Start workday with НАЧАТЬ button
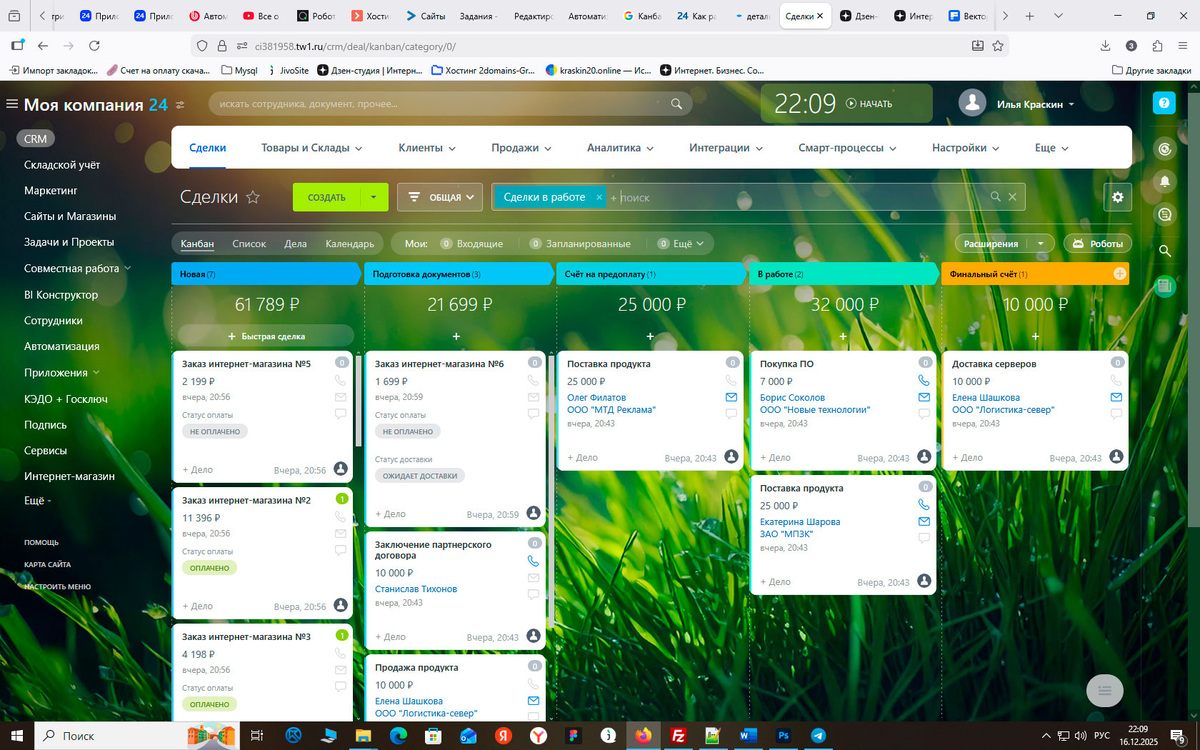 [869, 103]
